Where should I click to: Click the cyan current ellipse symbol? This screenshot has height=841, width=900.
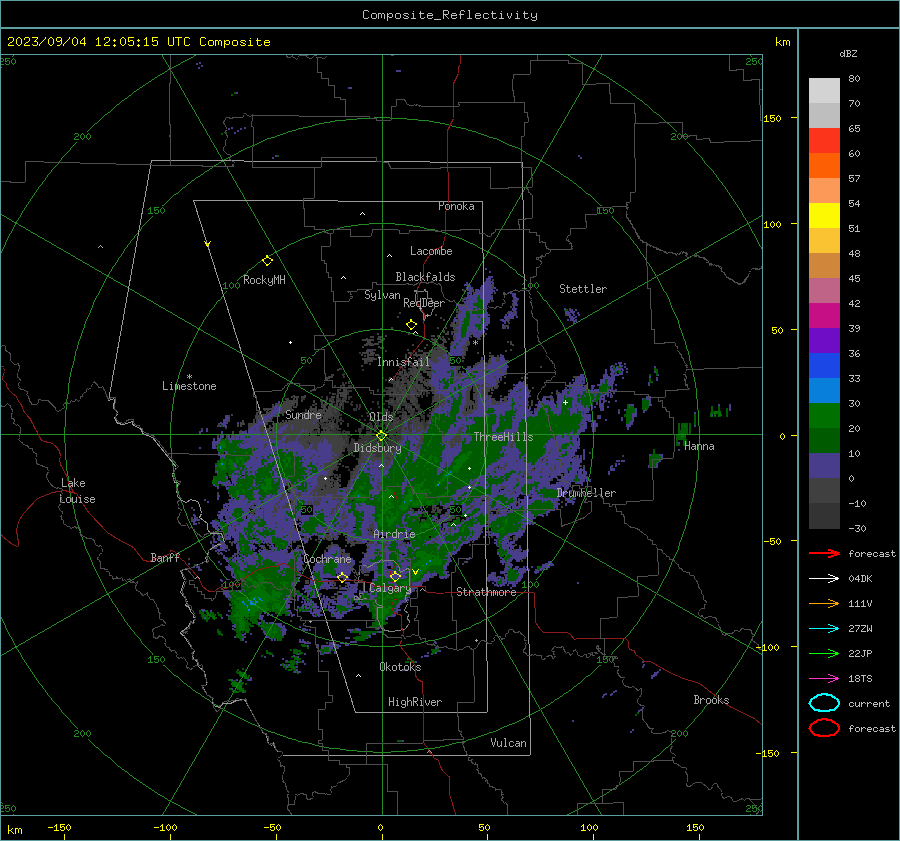pyautogui.click(x=824, y=703)
